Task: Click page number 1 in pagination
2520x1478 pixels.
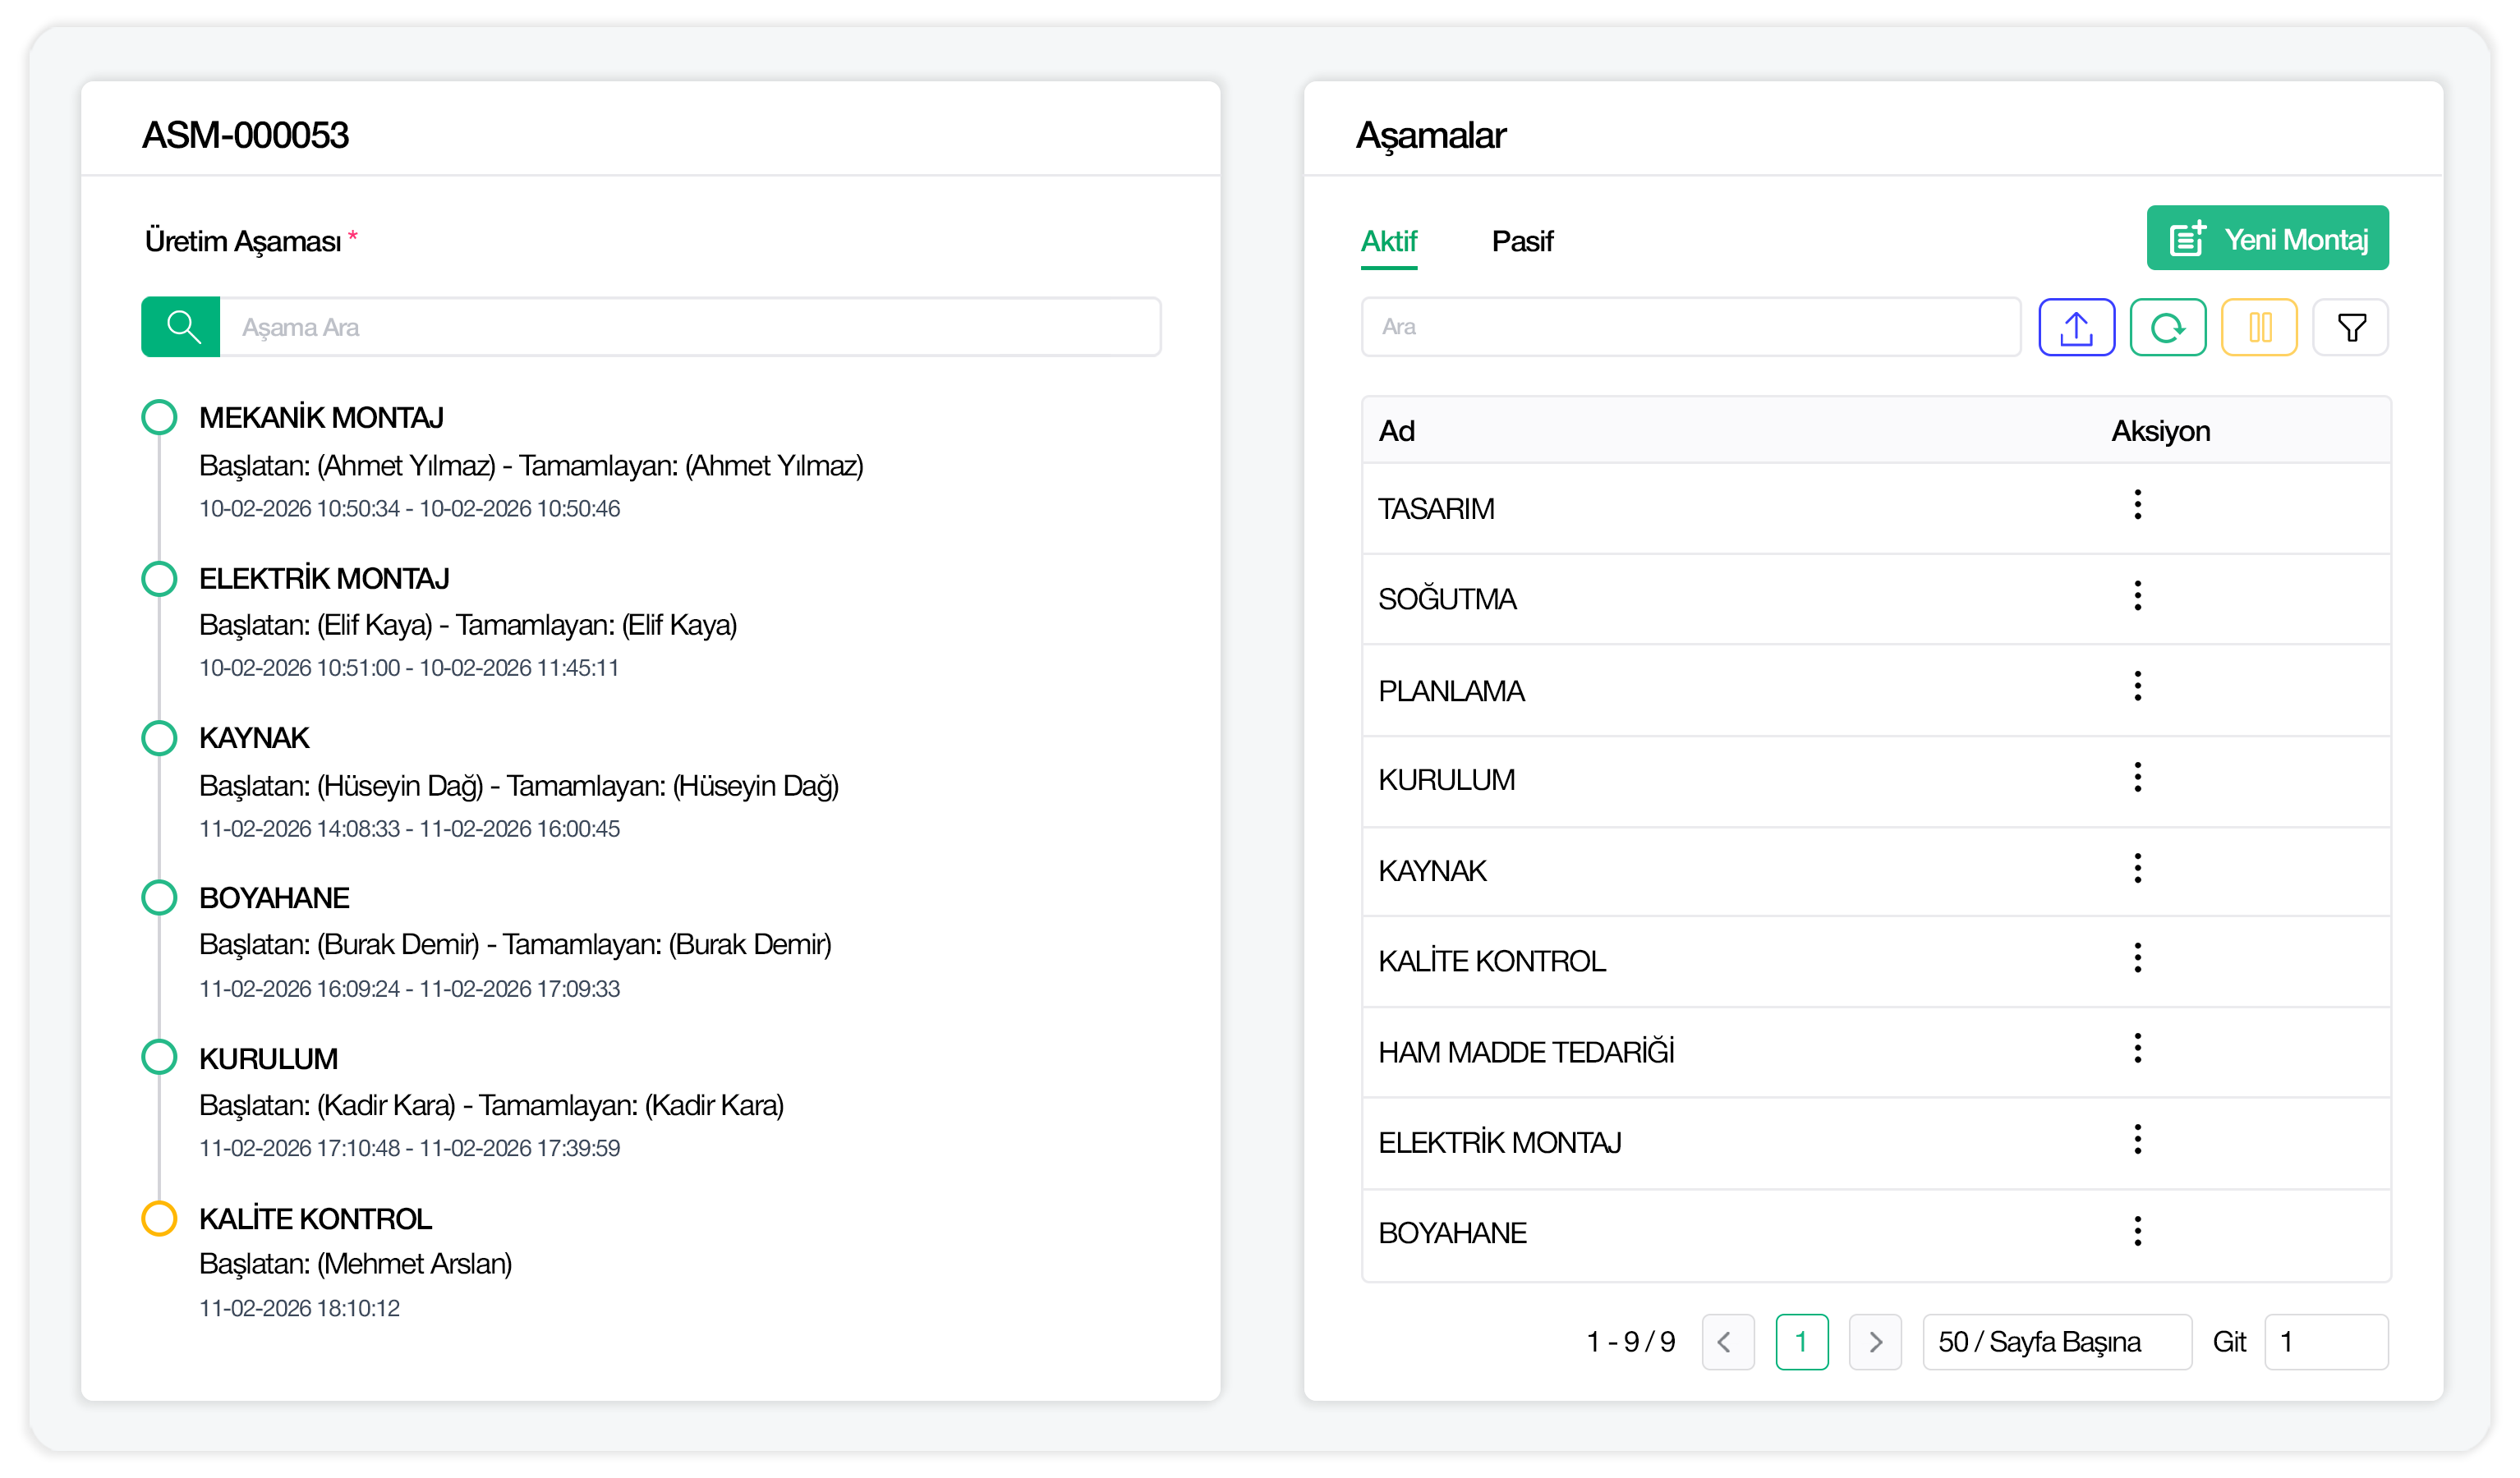Action: pos(1801,1341)
